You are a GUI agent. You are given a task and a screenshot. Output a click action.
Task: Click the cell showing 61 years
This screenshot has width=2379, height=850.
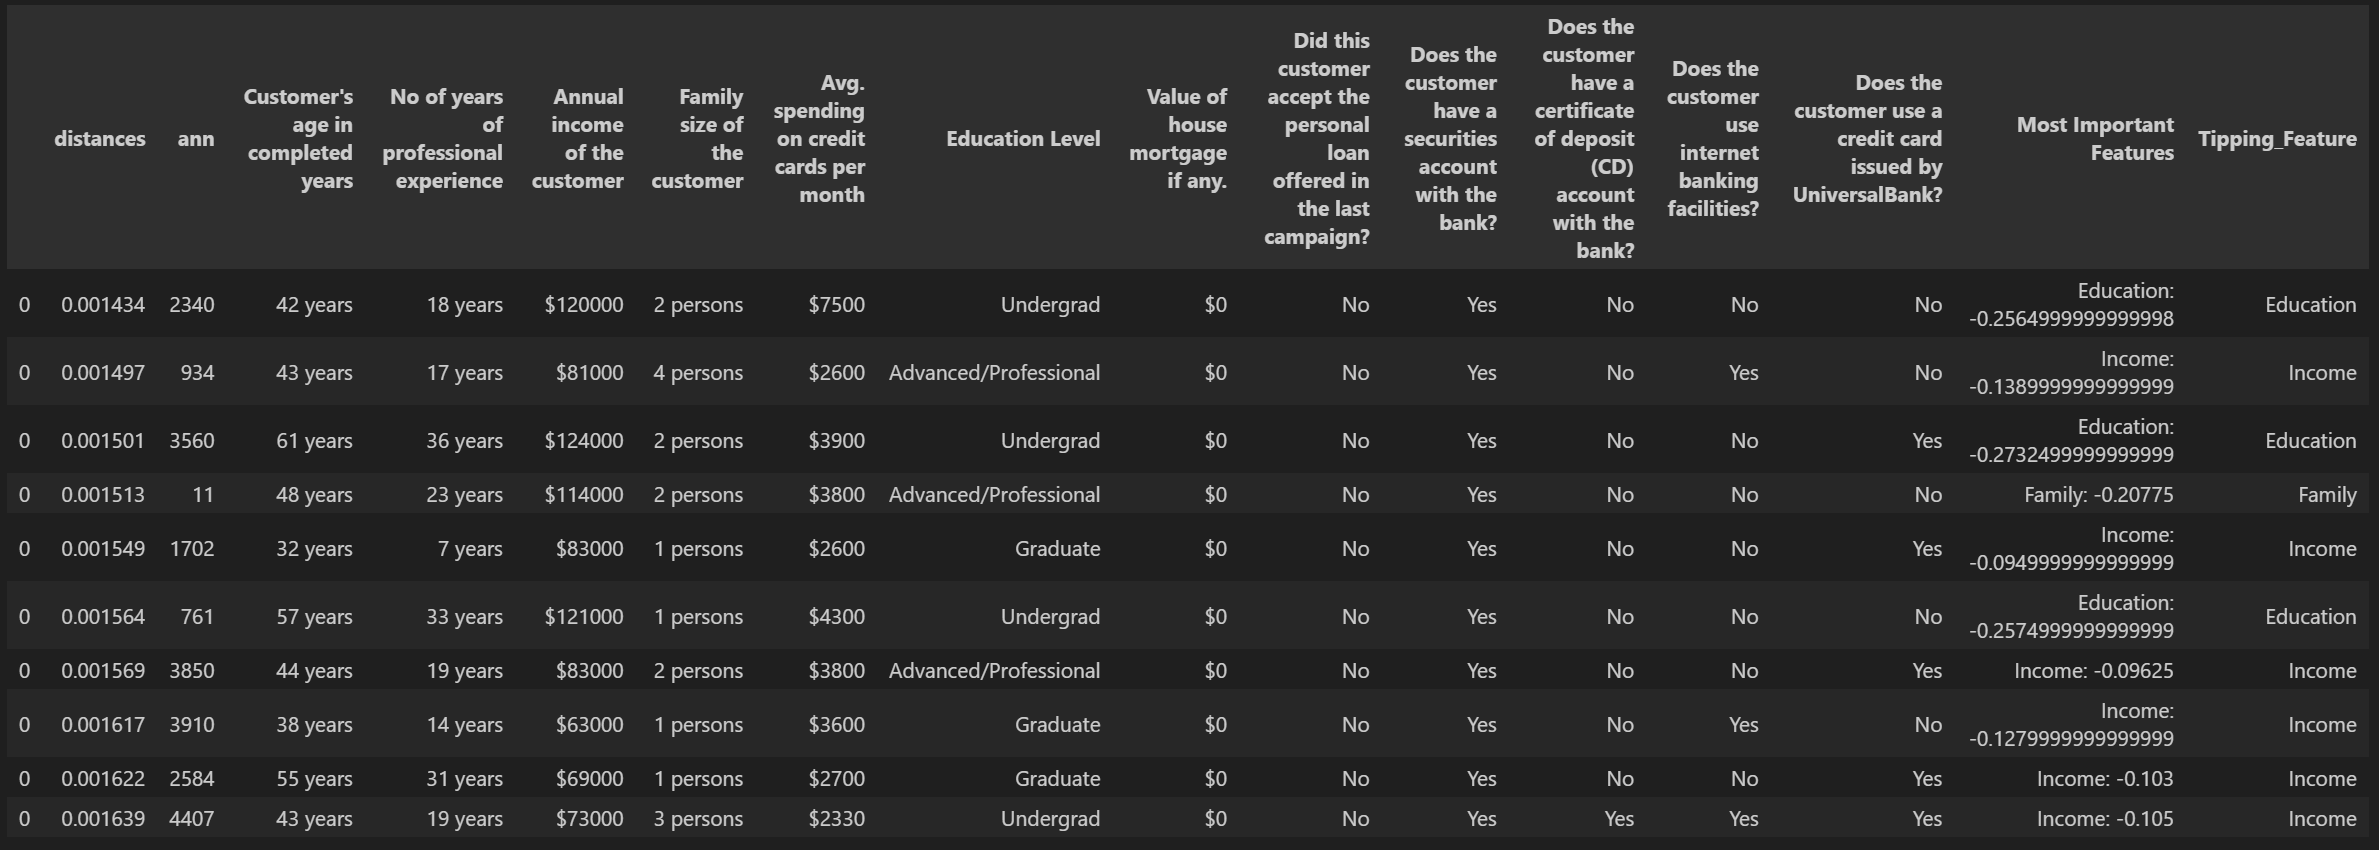[314, 441]
